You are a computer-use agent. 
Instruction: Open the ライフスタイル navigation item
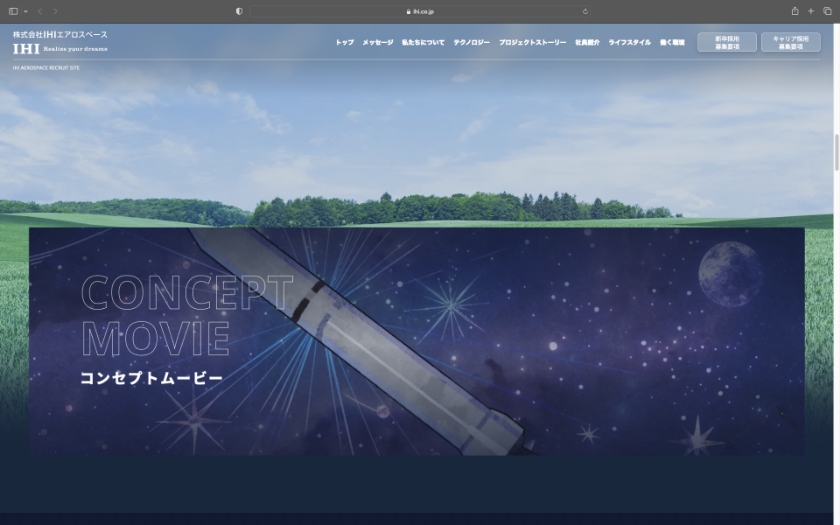pyautogui.click(x=629, y=42)
